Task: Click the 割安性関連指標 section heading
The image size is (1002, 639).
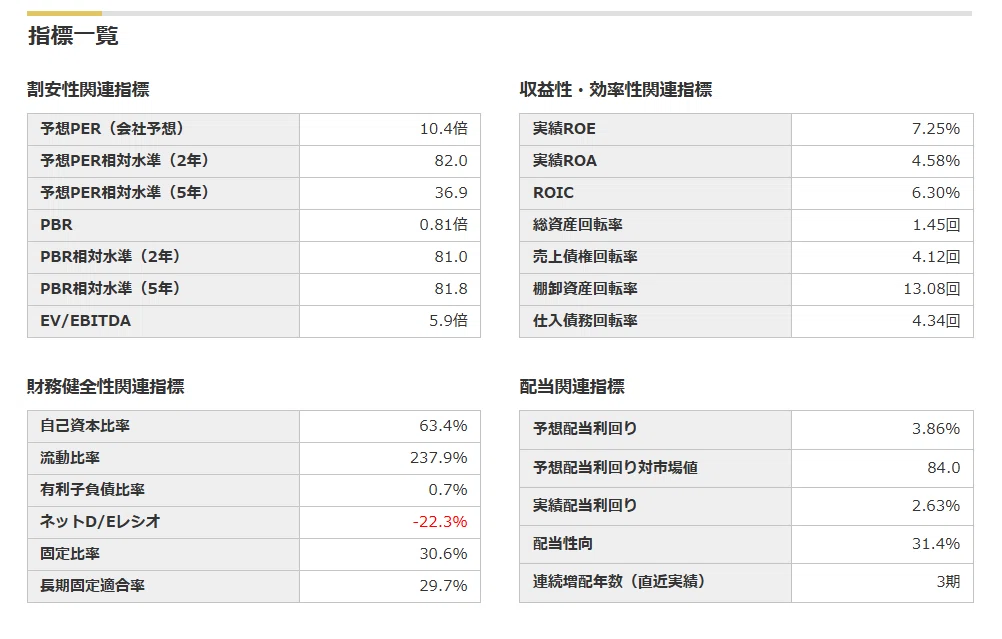Action: click(x=88, y=89)
